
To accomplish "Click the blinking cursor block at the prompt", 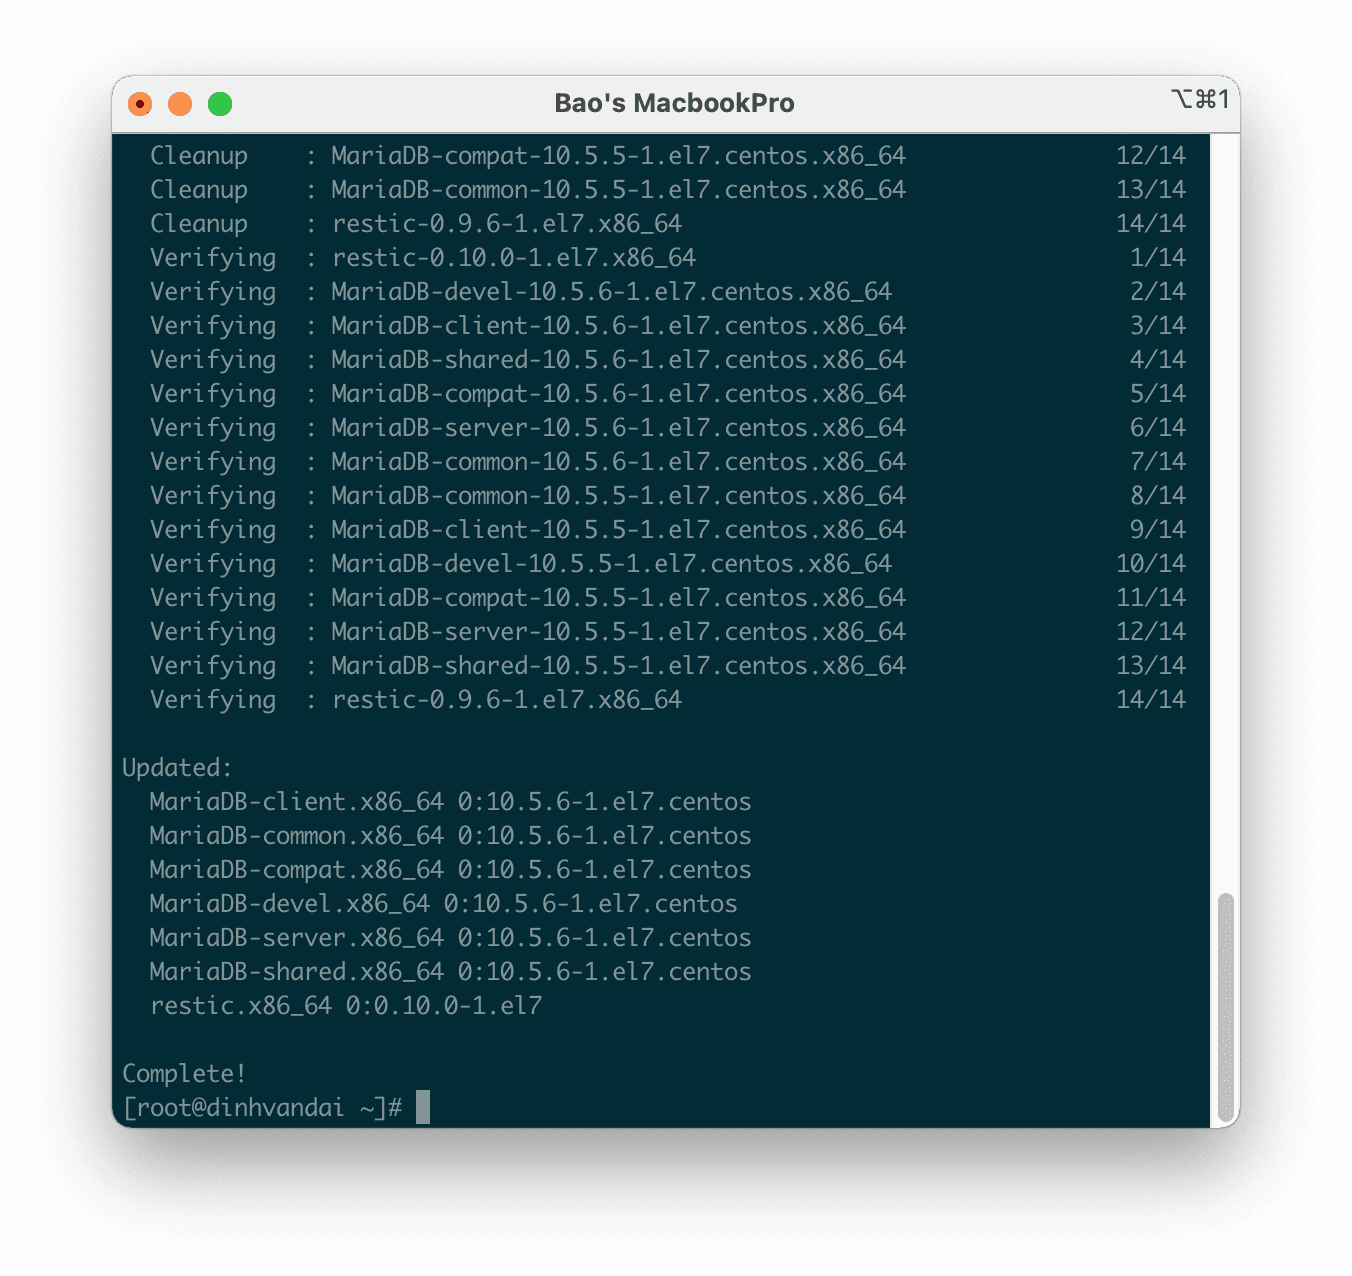I will coord(424,1108).
